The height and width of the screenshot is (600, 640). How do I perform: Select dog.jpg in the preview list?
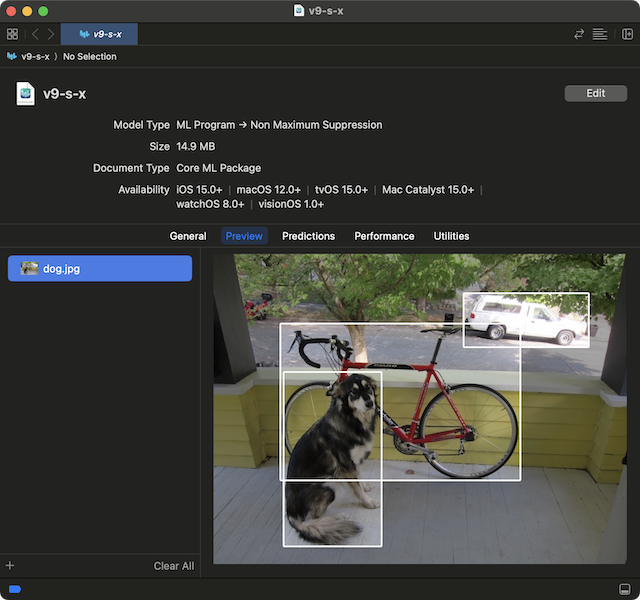[100, 268]
